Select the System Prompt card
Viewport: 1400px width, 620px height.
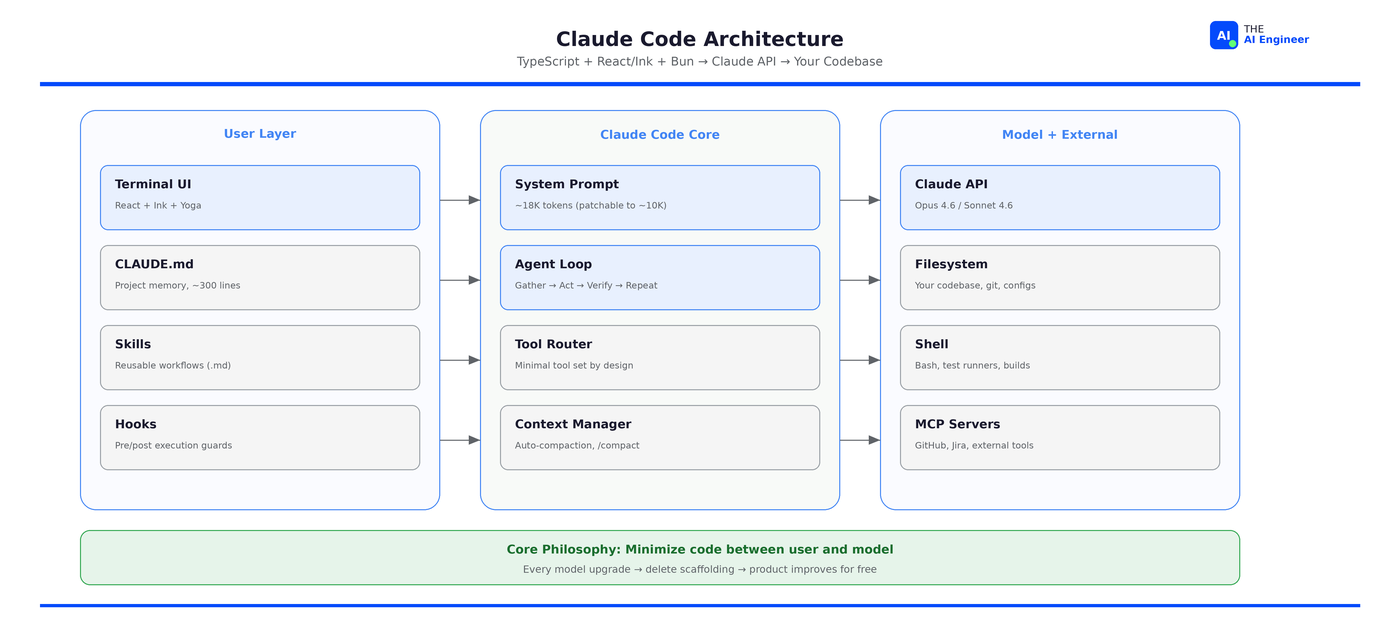660,198
